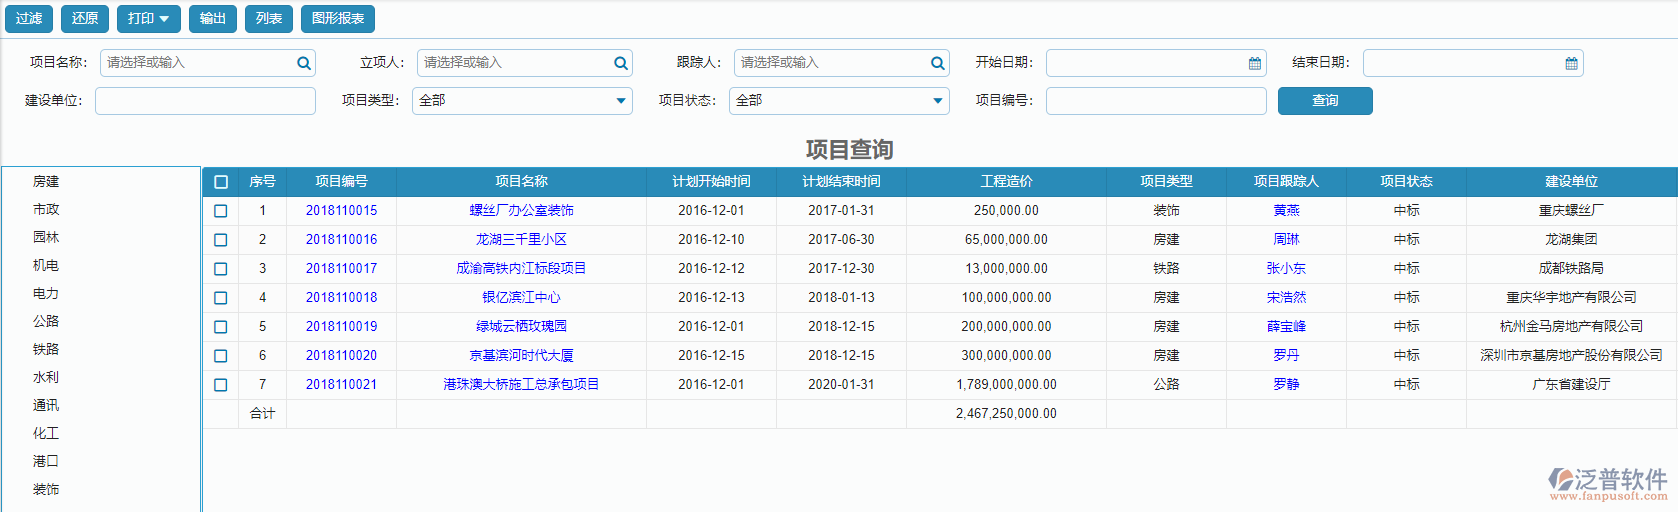Click the 过滤 toolbar button

pyautogui.click(x=29, y=18)
